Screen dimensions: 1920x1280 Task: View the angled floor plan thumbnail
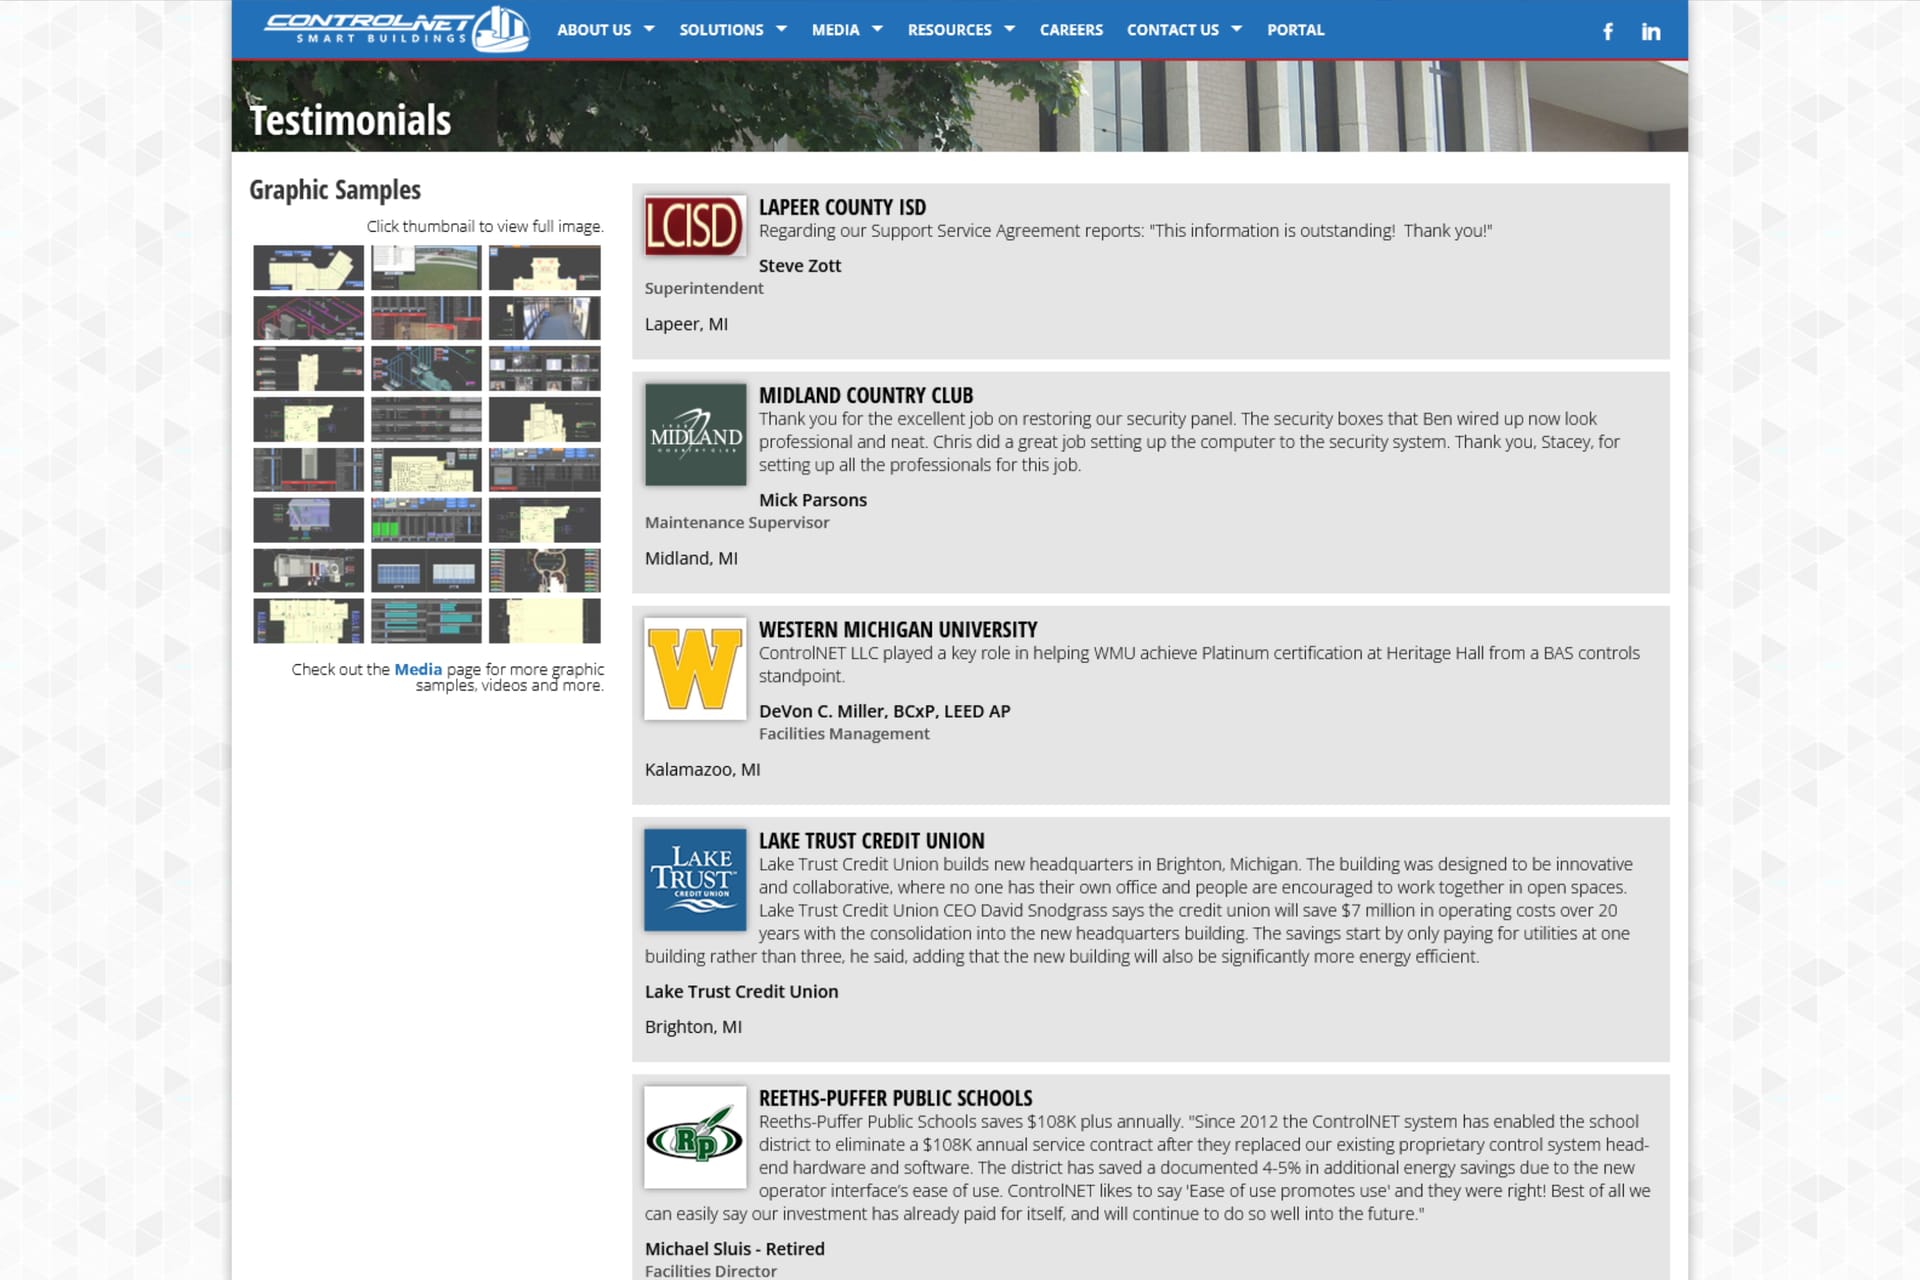point(308,268)
